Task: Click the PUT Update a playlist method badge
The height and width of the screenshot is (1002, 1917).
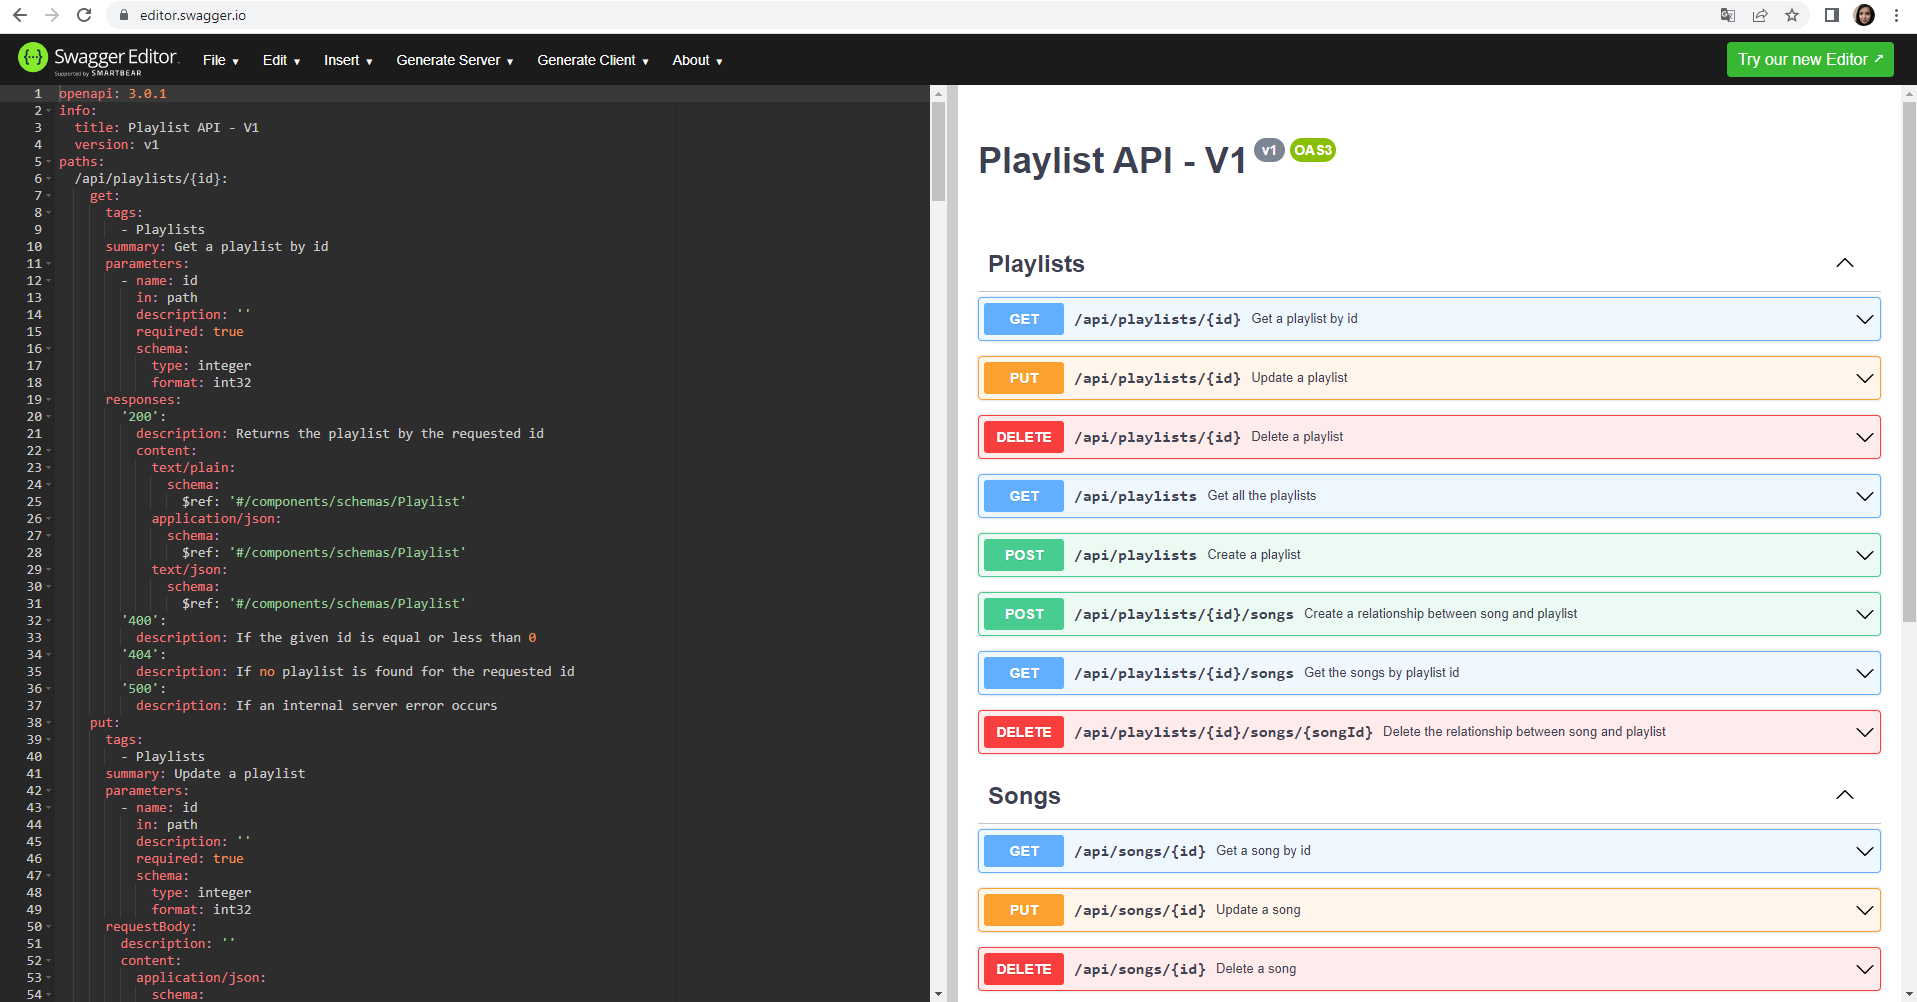Action: point(1023,378)
